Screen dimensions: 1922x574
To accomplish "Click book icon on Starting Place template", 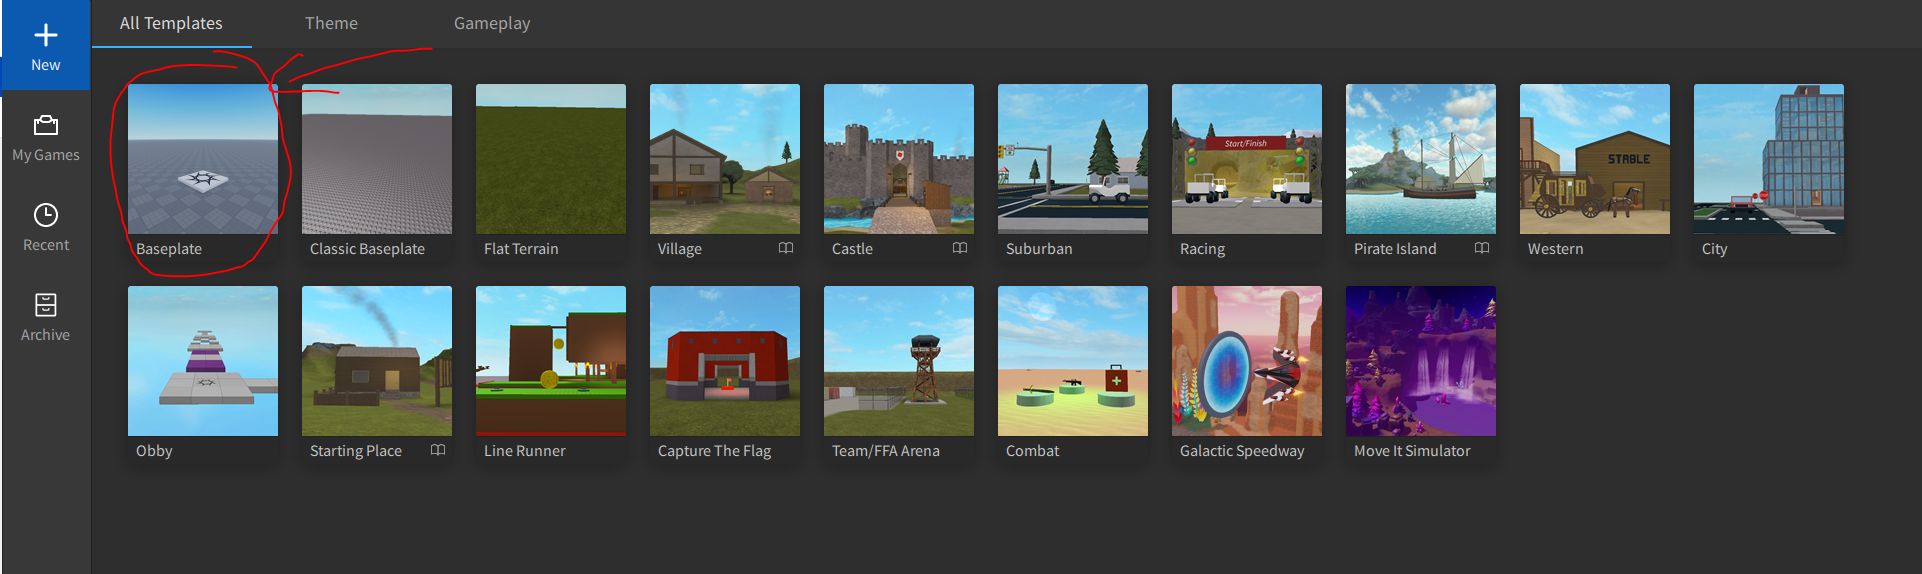I will (438, 450).
